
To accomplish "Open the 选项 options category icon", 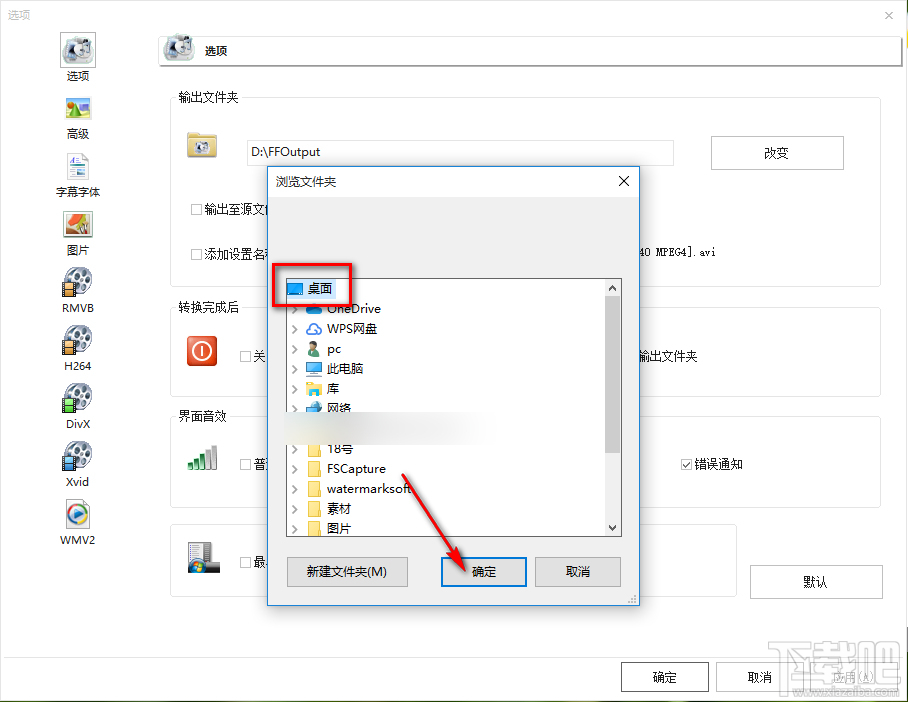I will coord(78,50).
